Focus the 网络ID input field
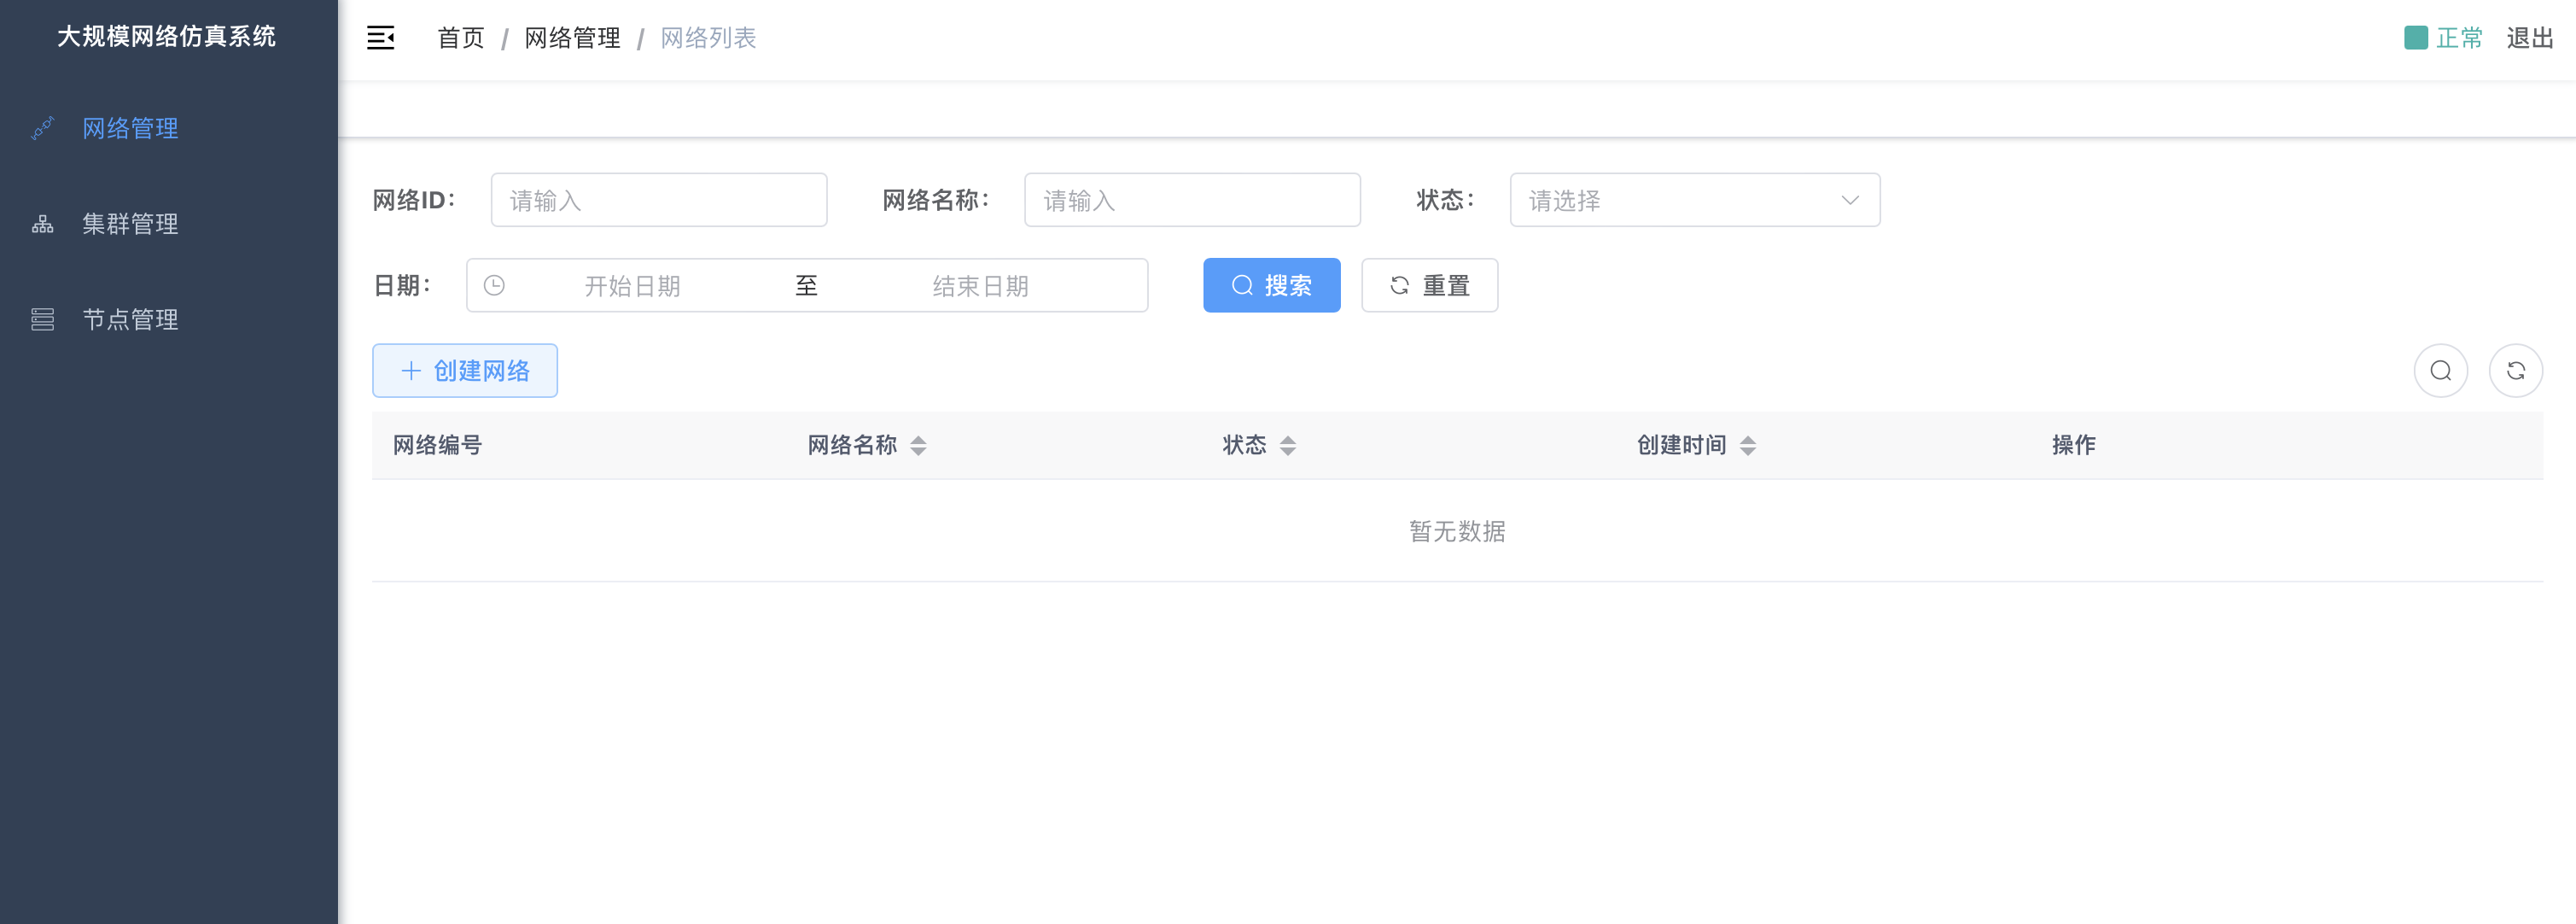Viewport: 2576px width, 924px height. [x=658, y=200]
